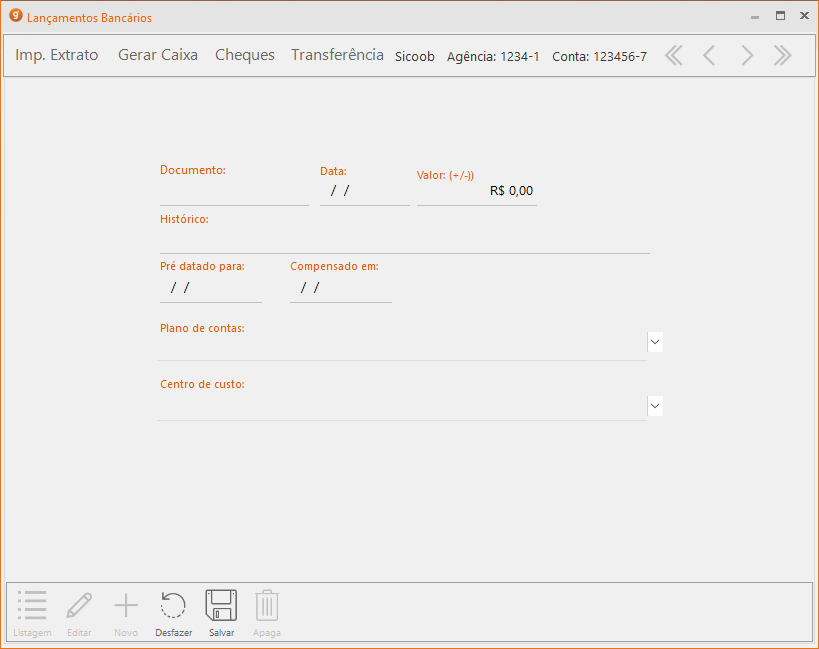The width and height of the screenshot is (819, 649).
Task: Click the Lançamentos Bancários window title
Action: (89, 18)
